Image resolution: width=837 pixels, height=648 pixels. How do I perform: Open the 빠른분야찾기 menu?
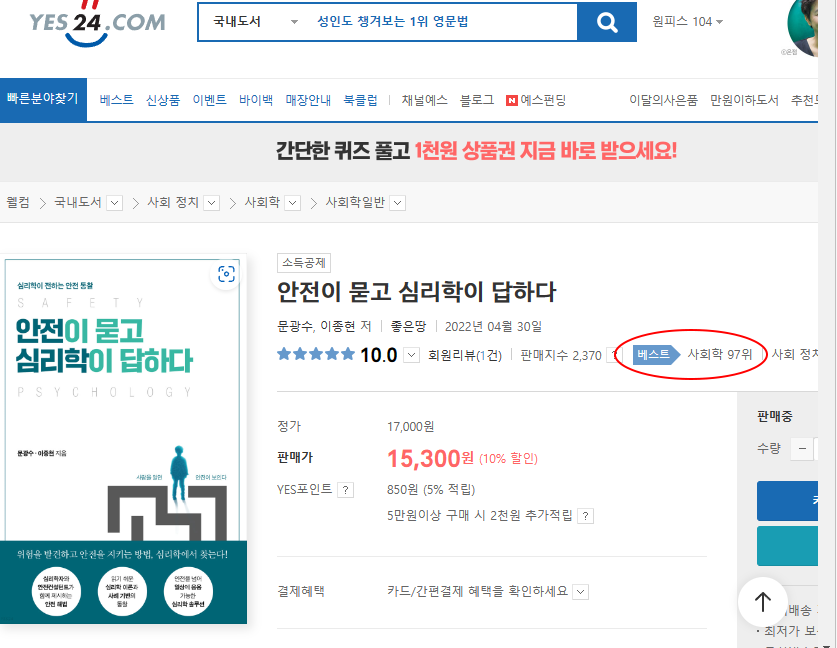tap(43, 99)
